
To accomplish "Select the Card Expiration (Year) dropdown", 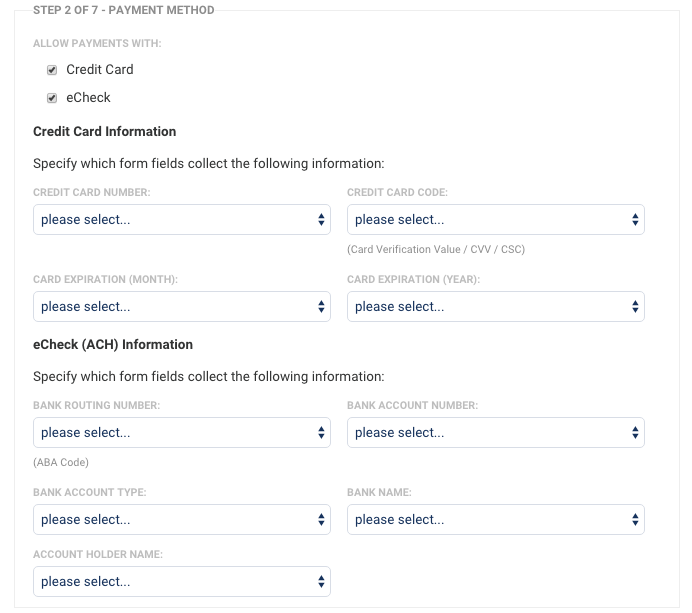I will (495, 307).
